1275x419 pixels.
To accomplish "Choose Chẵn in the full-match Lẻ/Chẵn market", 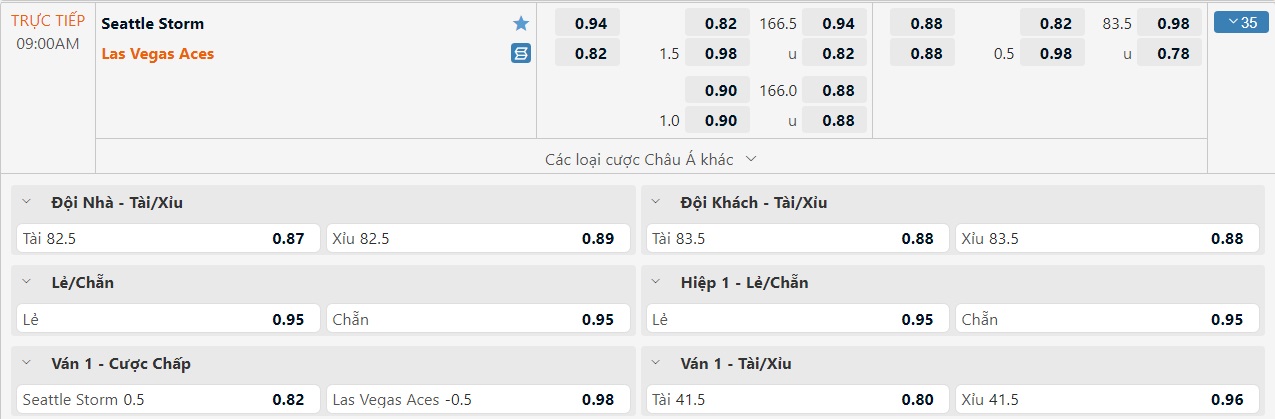I will point(478,320).
